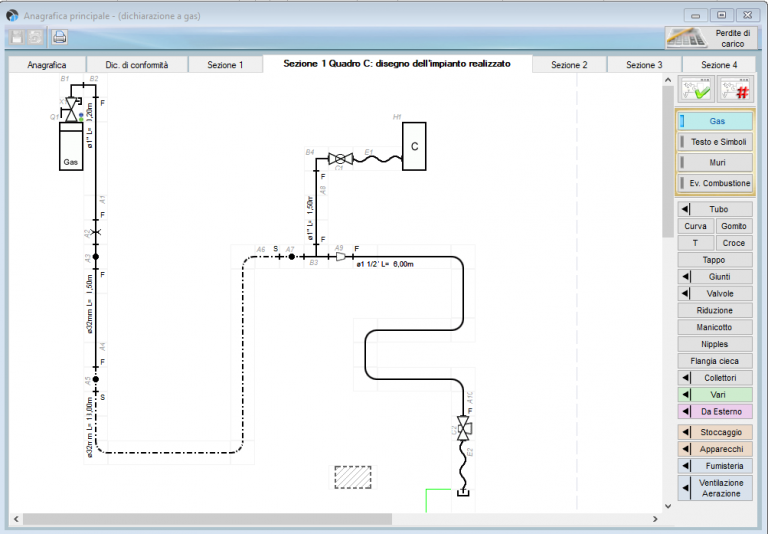Viewport: 768px width, 534px height.
Task: Select the valve symbol on the cylinder
Action: (x=72, y=110)
